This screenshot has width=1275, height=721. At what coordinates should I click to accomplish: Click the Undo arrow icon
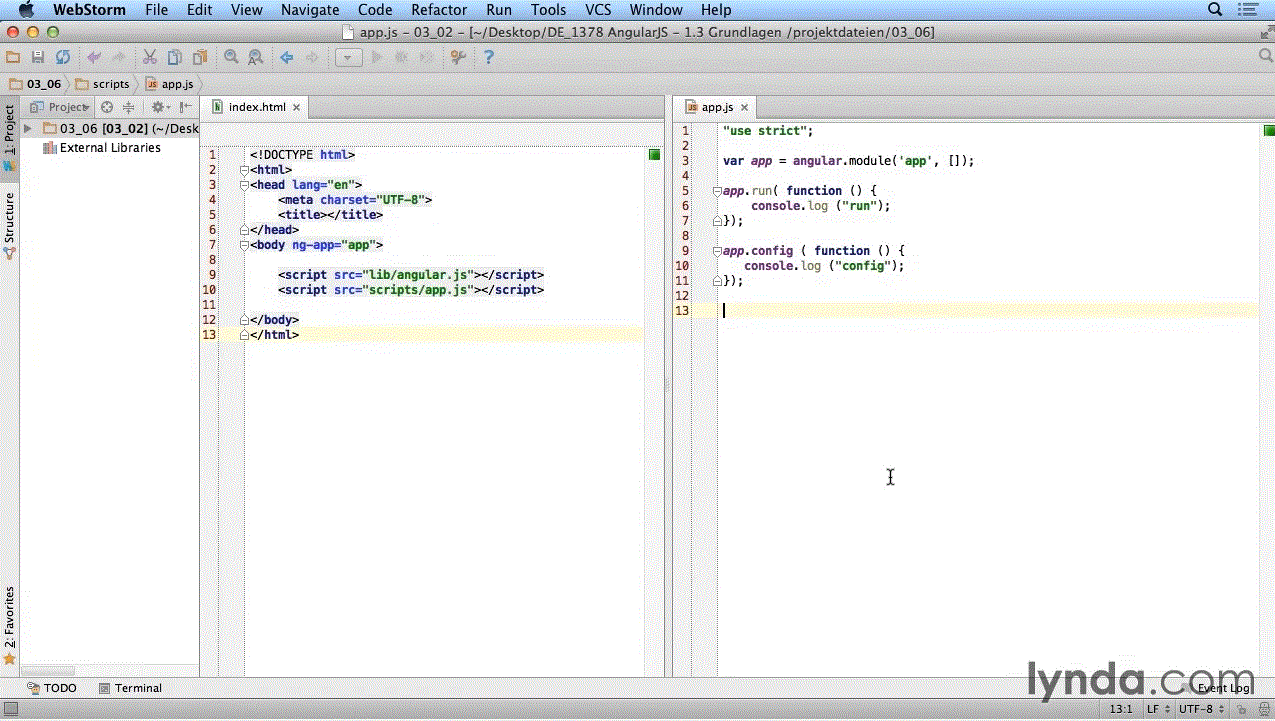pos(94,58)
